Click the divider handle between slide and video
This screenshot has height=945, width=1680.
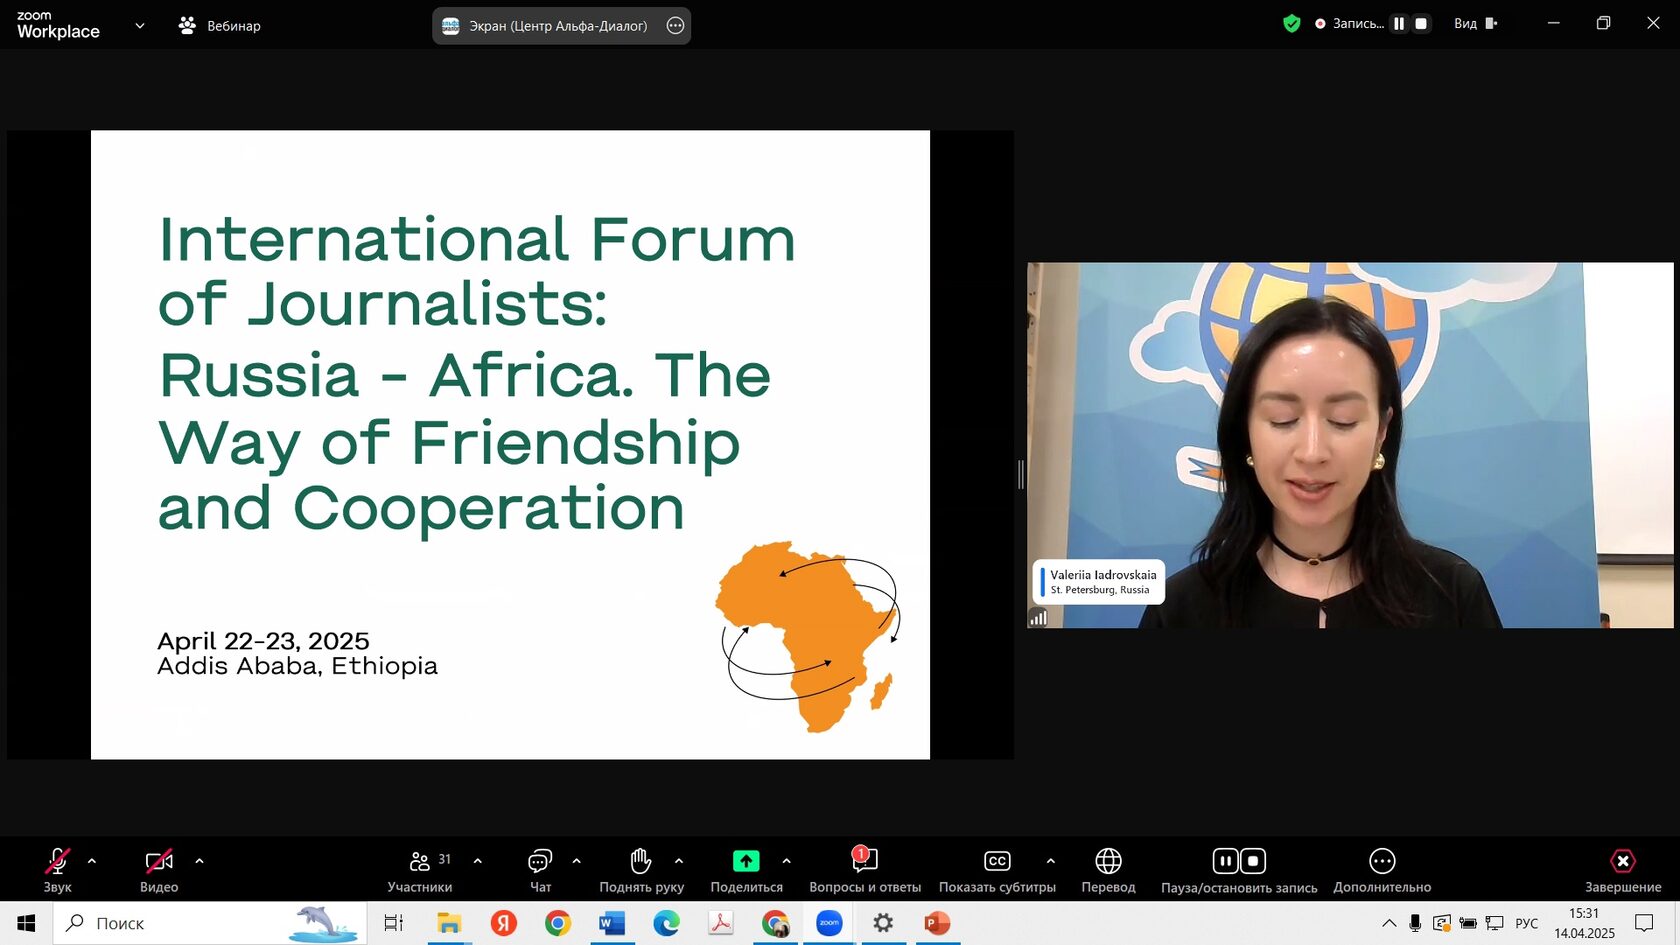[1021, 474]
